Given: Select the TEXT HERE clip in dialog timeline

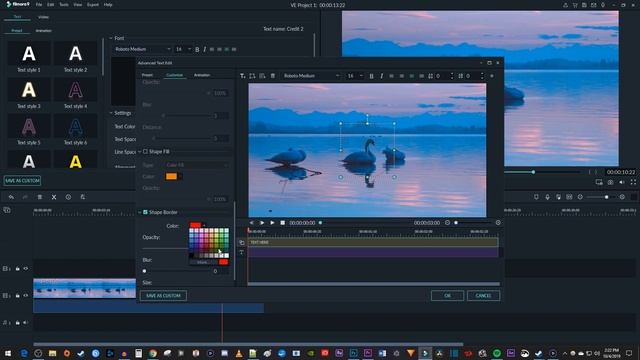Looking at the screenshot, I should [x=373, y=242].
